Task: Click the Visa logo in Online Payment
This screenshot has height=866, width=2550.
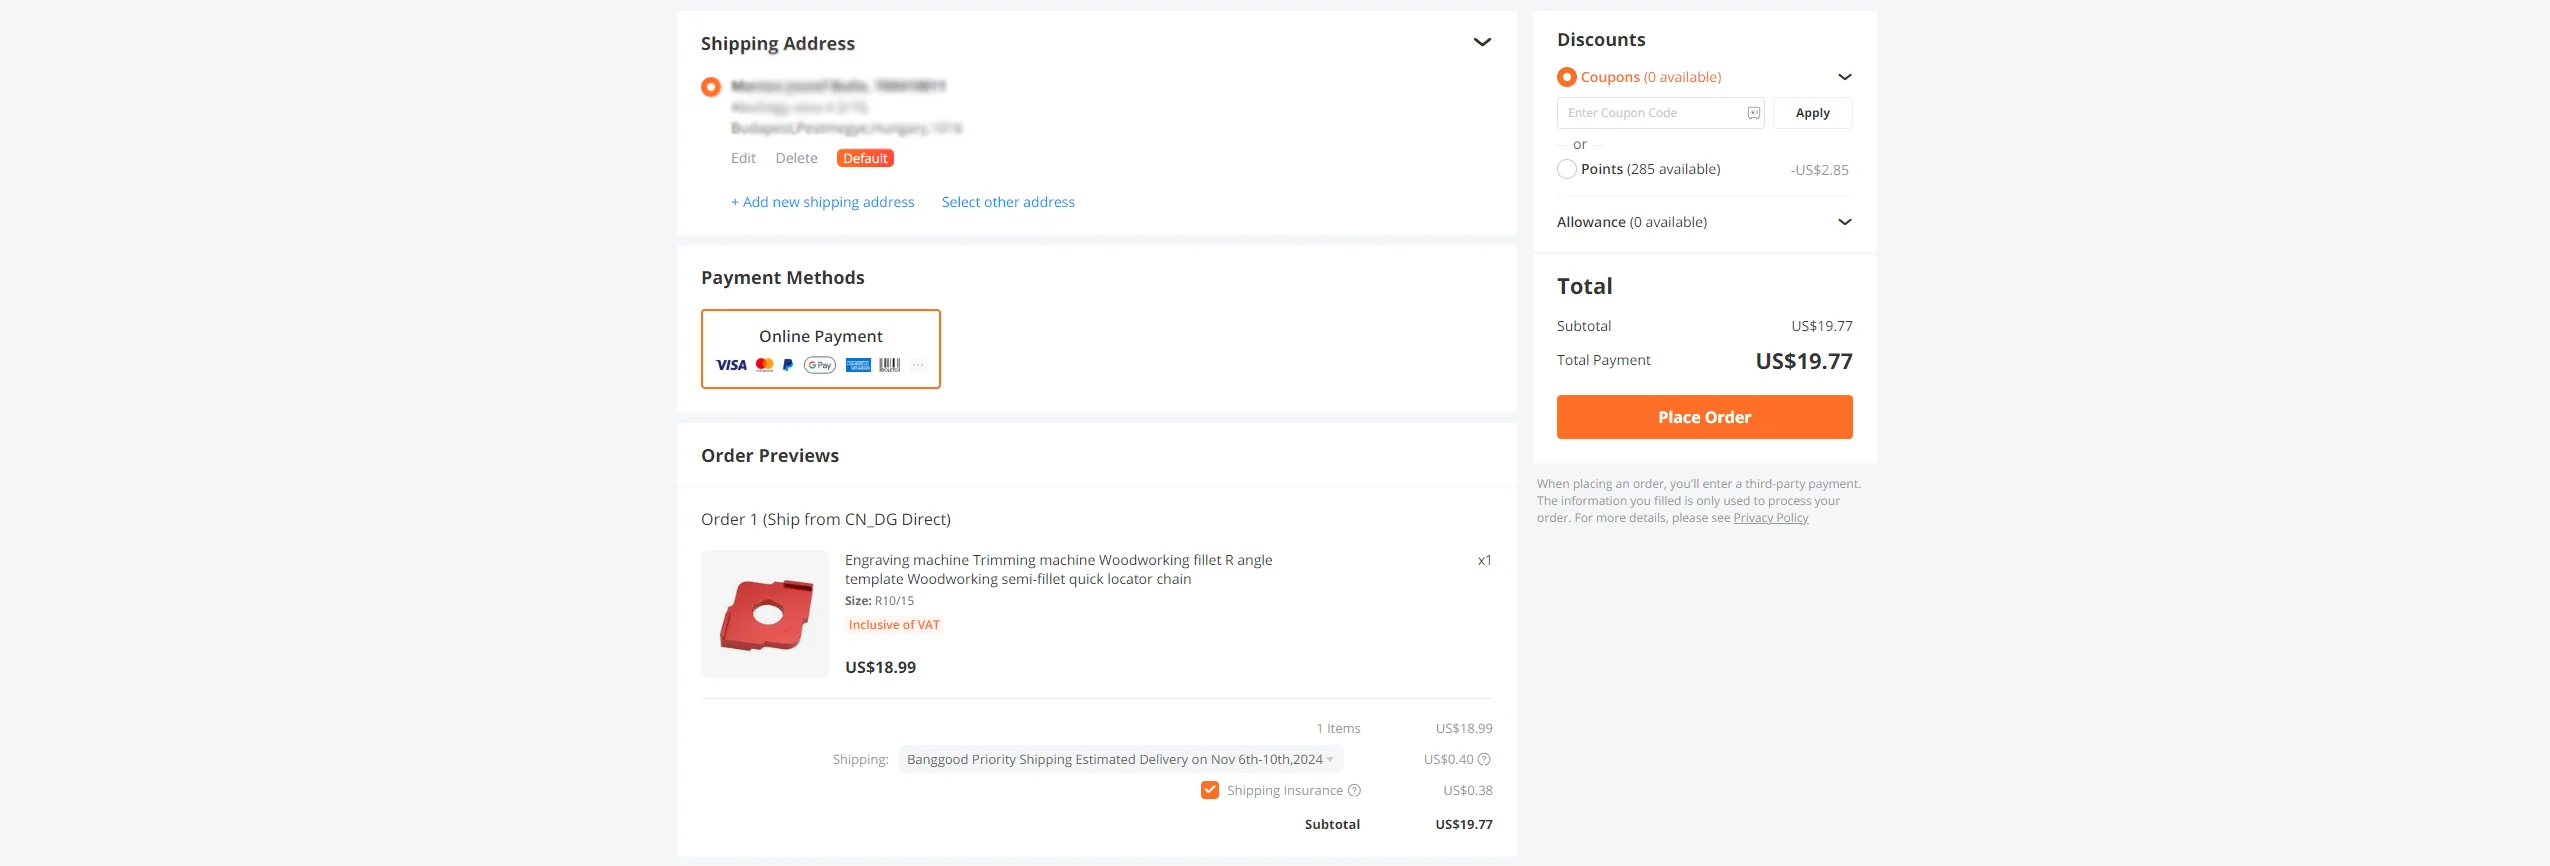Action: pyautogui.click(x=731, y=365)
